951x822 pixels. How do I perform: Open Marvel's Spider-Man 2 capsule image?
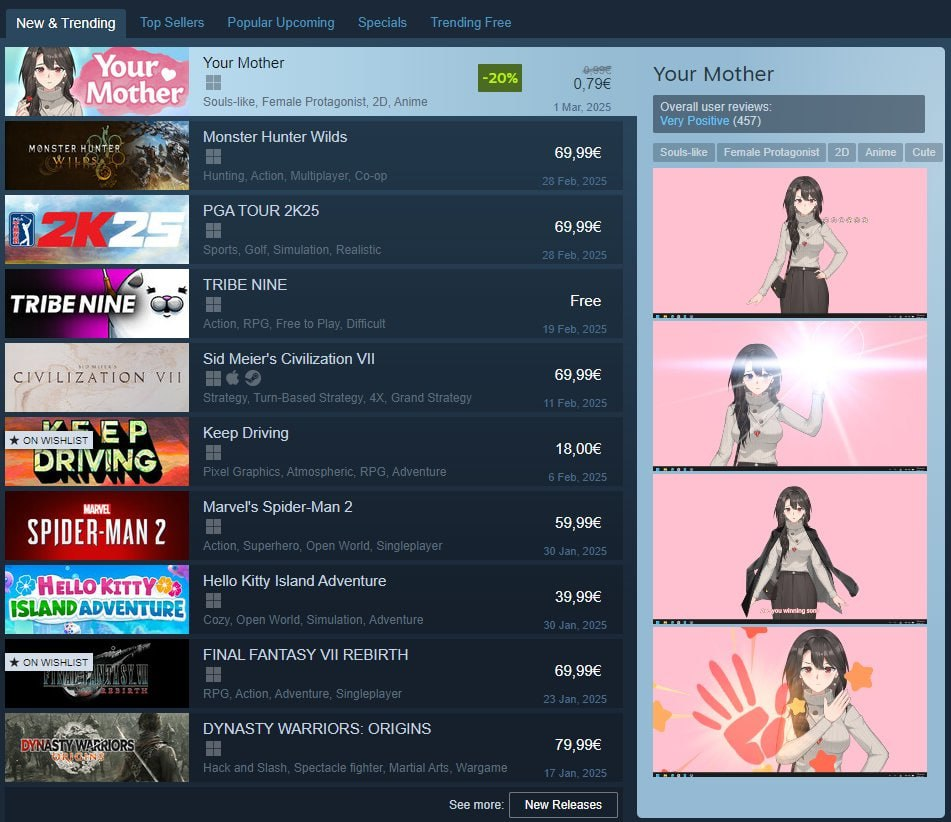(x=97, y=525)
